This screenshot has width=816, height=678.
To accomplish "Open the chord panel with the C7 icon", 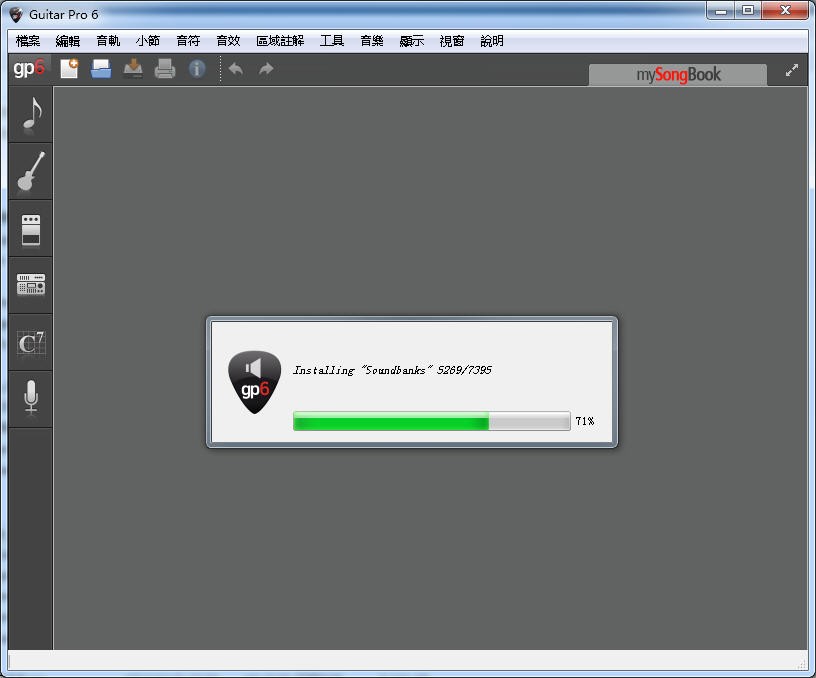I will tap(31, 342).
